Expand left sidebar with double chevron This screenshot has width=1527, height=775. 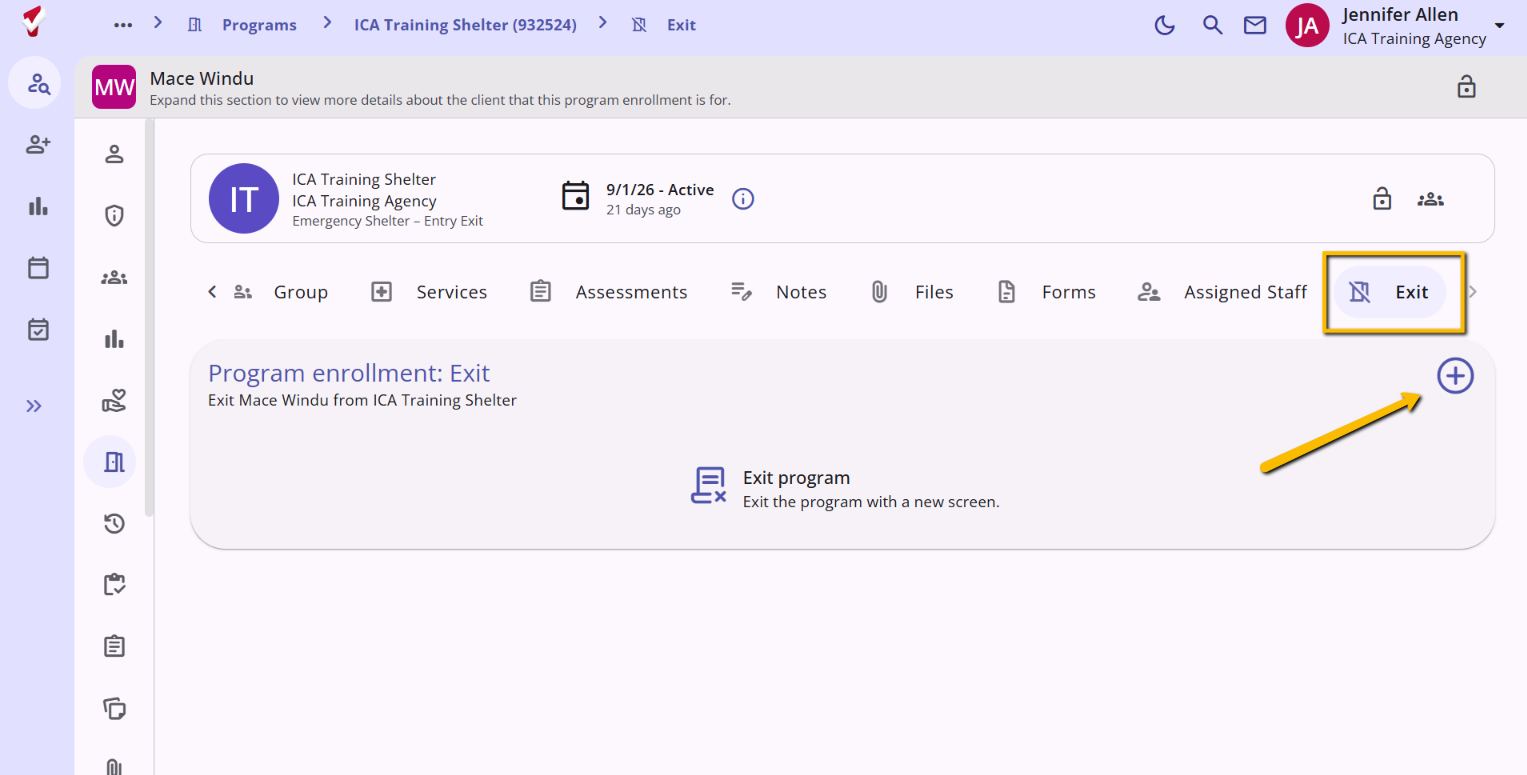coord(35,406)
